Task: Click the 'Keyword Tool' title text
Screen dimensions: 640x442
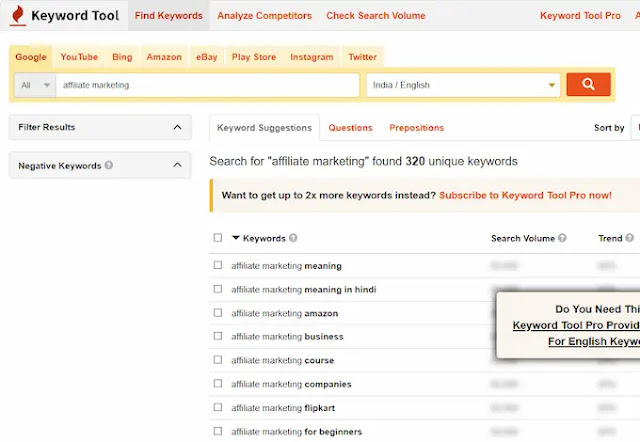Action: (75, 16)
